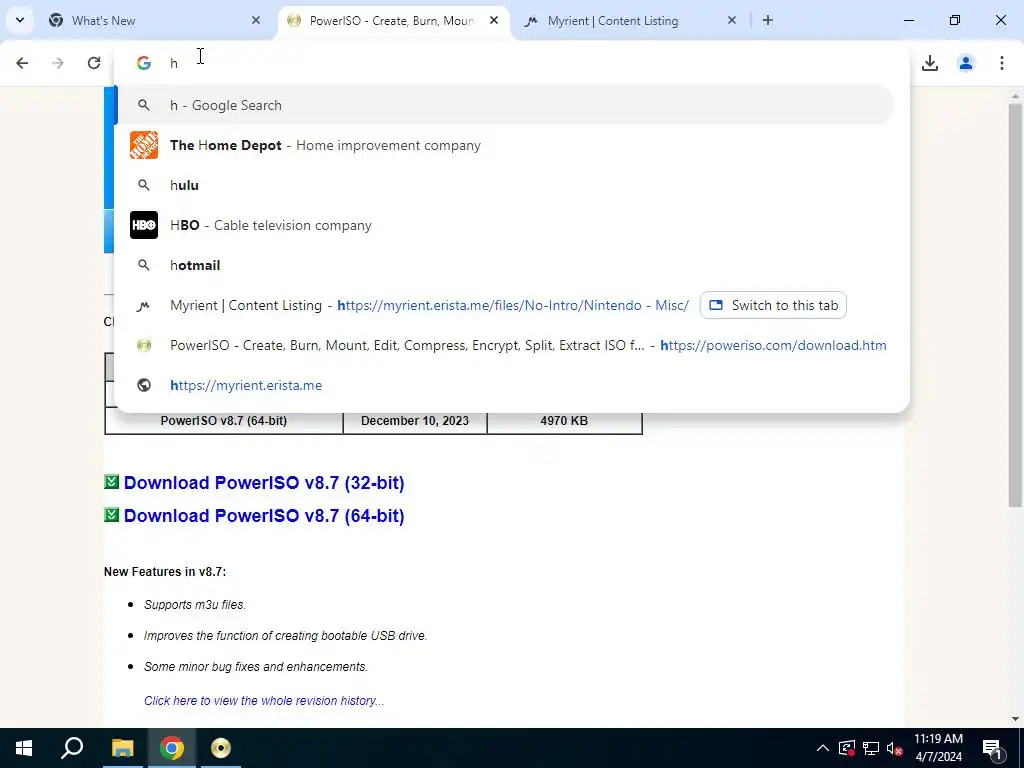1024x768 pixels.
Task: Open the notification center icon
Action: [x=993, y=748]
